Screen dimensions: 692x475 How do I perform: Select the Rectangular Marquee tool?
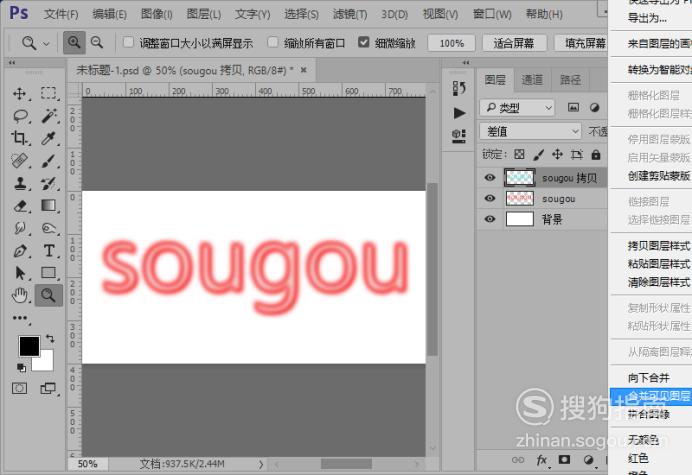(48, 93)
